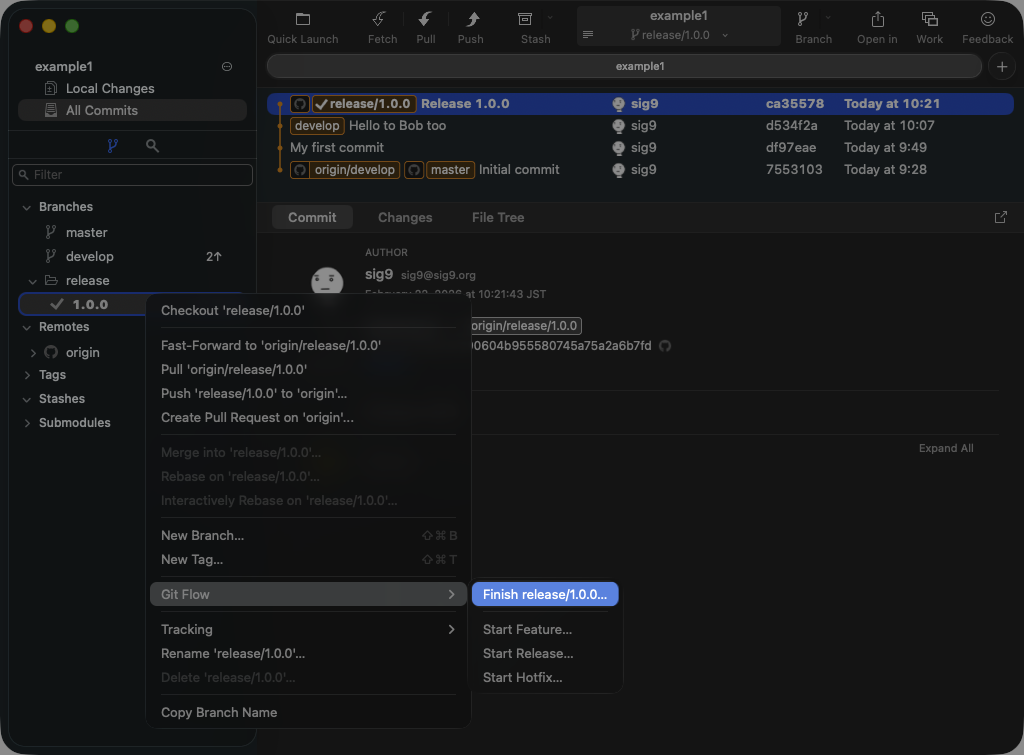Select the develop branch in the sidebar
Screen dimensions: 1024x755
pos(90,256)
